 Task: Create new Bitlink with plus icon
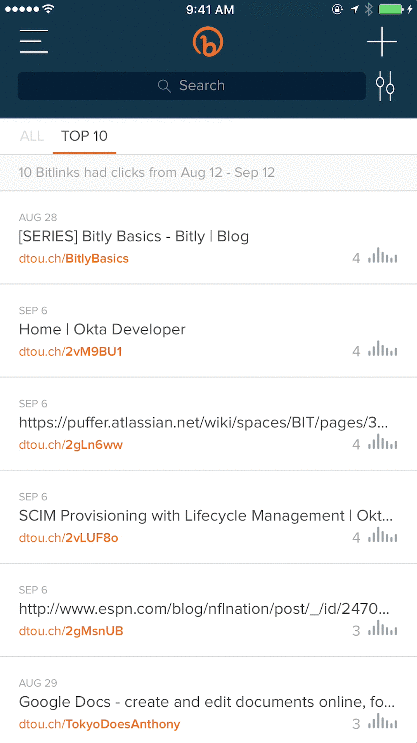click(x=382, y=42)
